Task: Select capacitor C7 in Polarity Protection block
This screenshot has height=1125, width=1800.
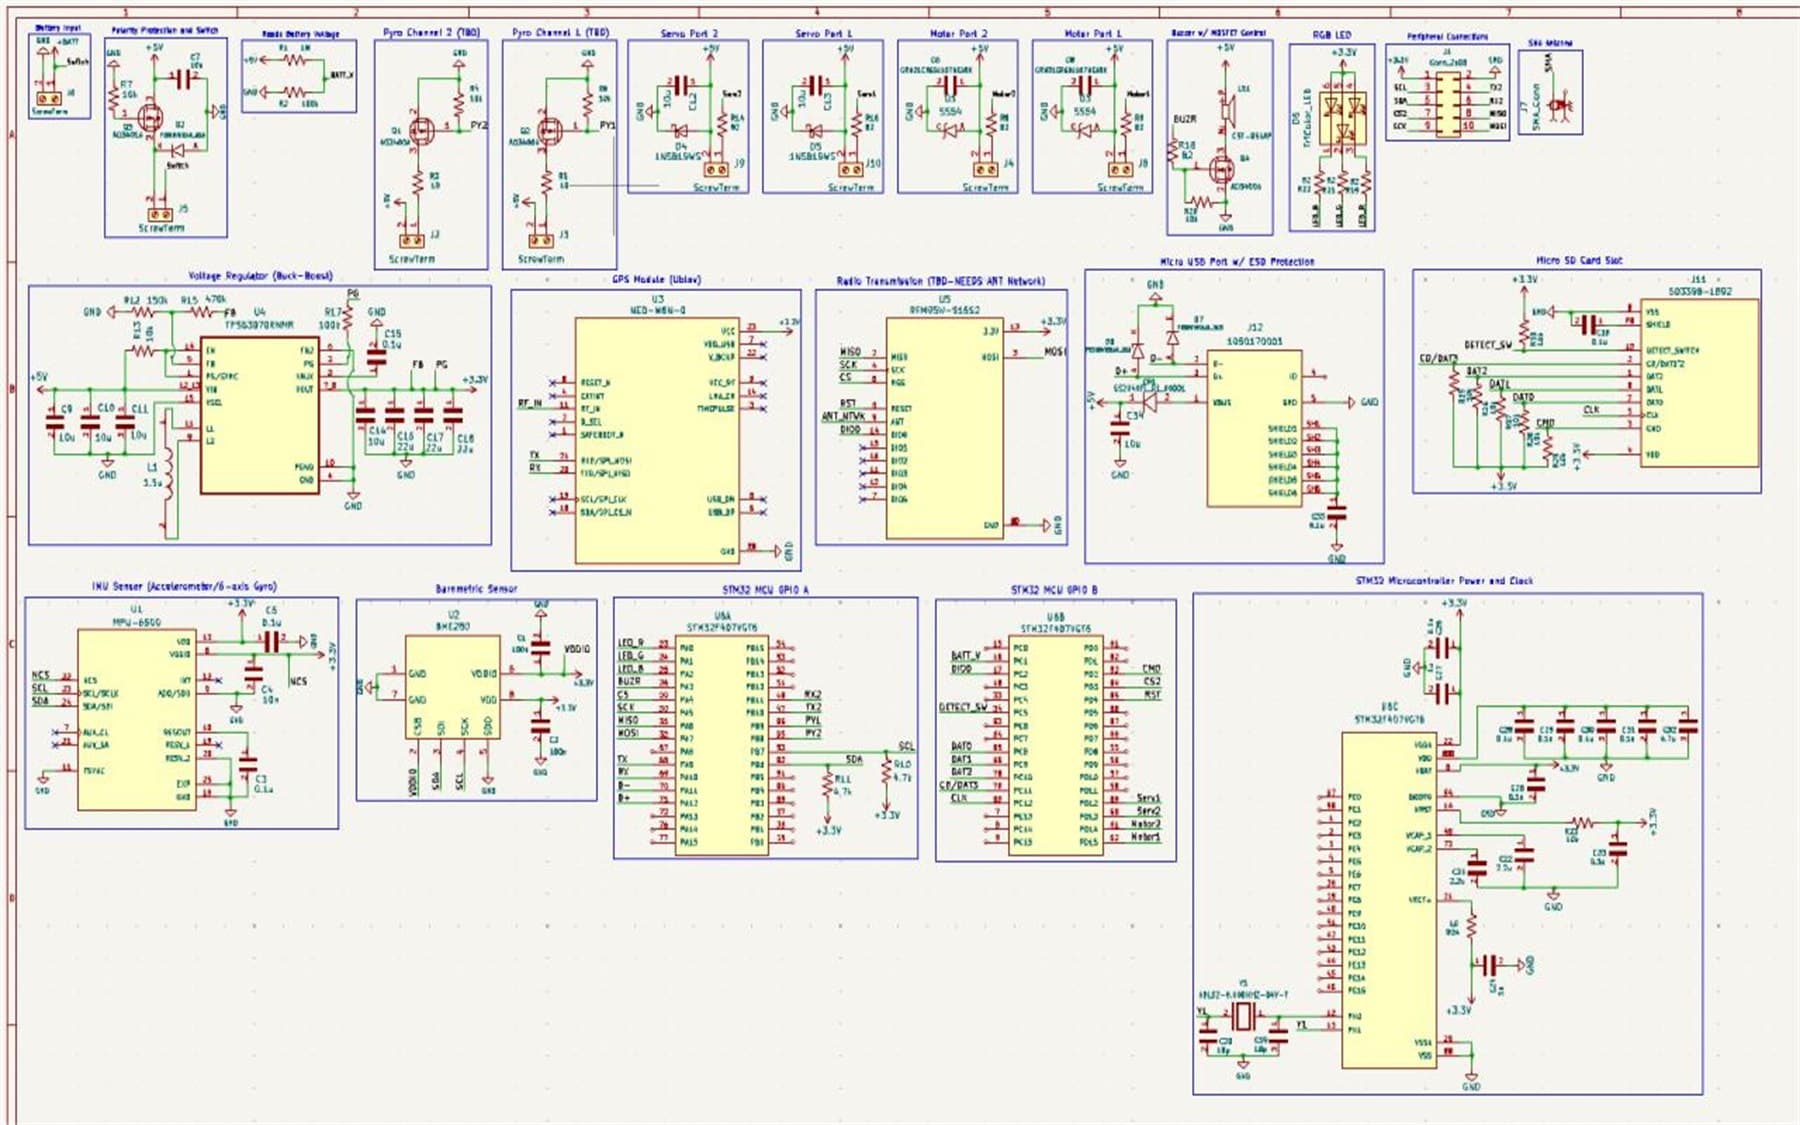Action: [182, 79]
